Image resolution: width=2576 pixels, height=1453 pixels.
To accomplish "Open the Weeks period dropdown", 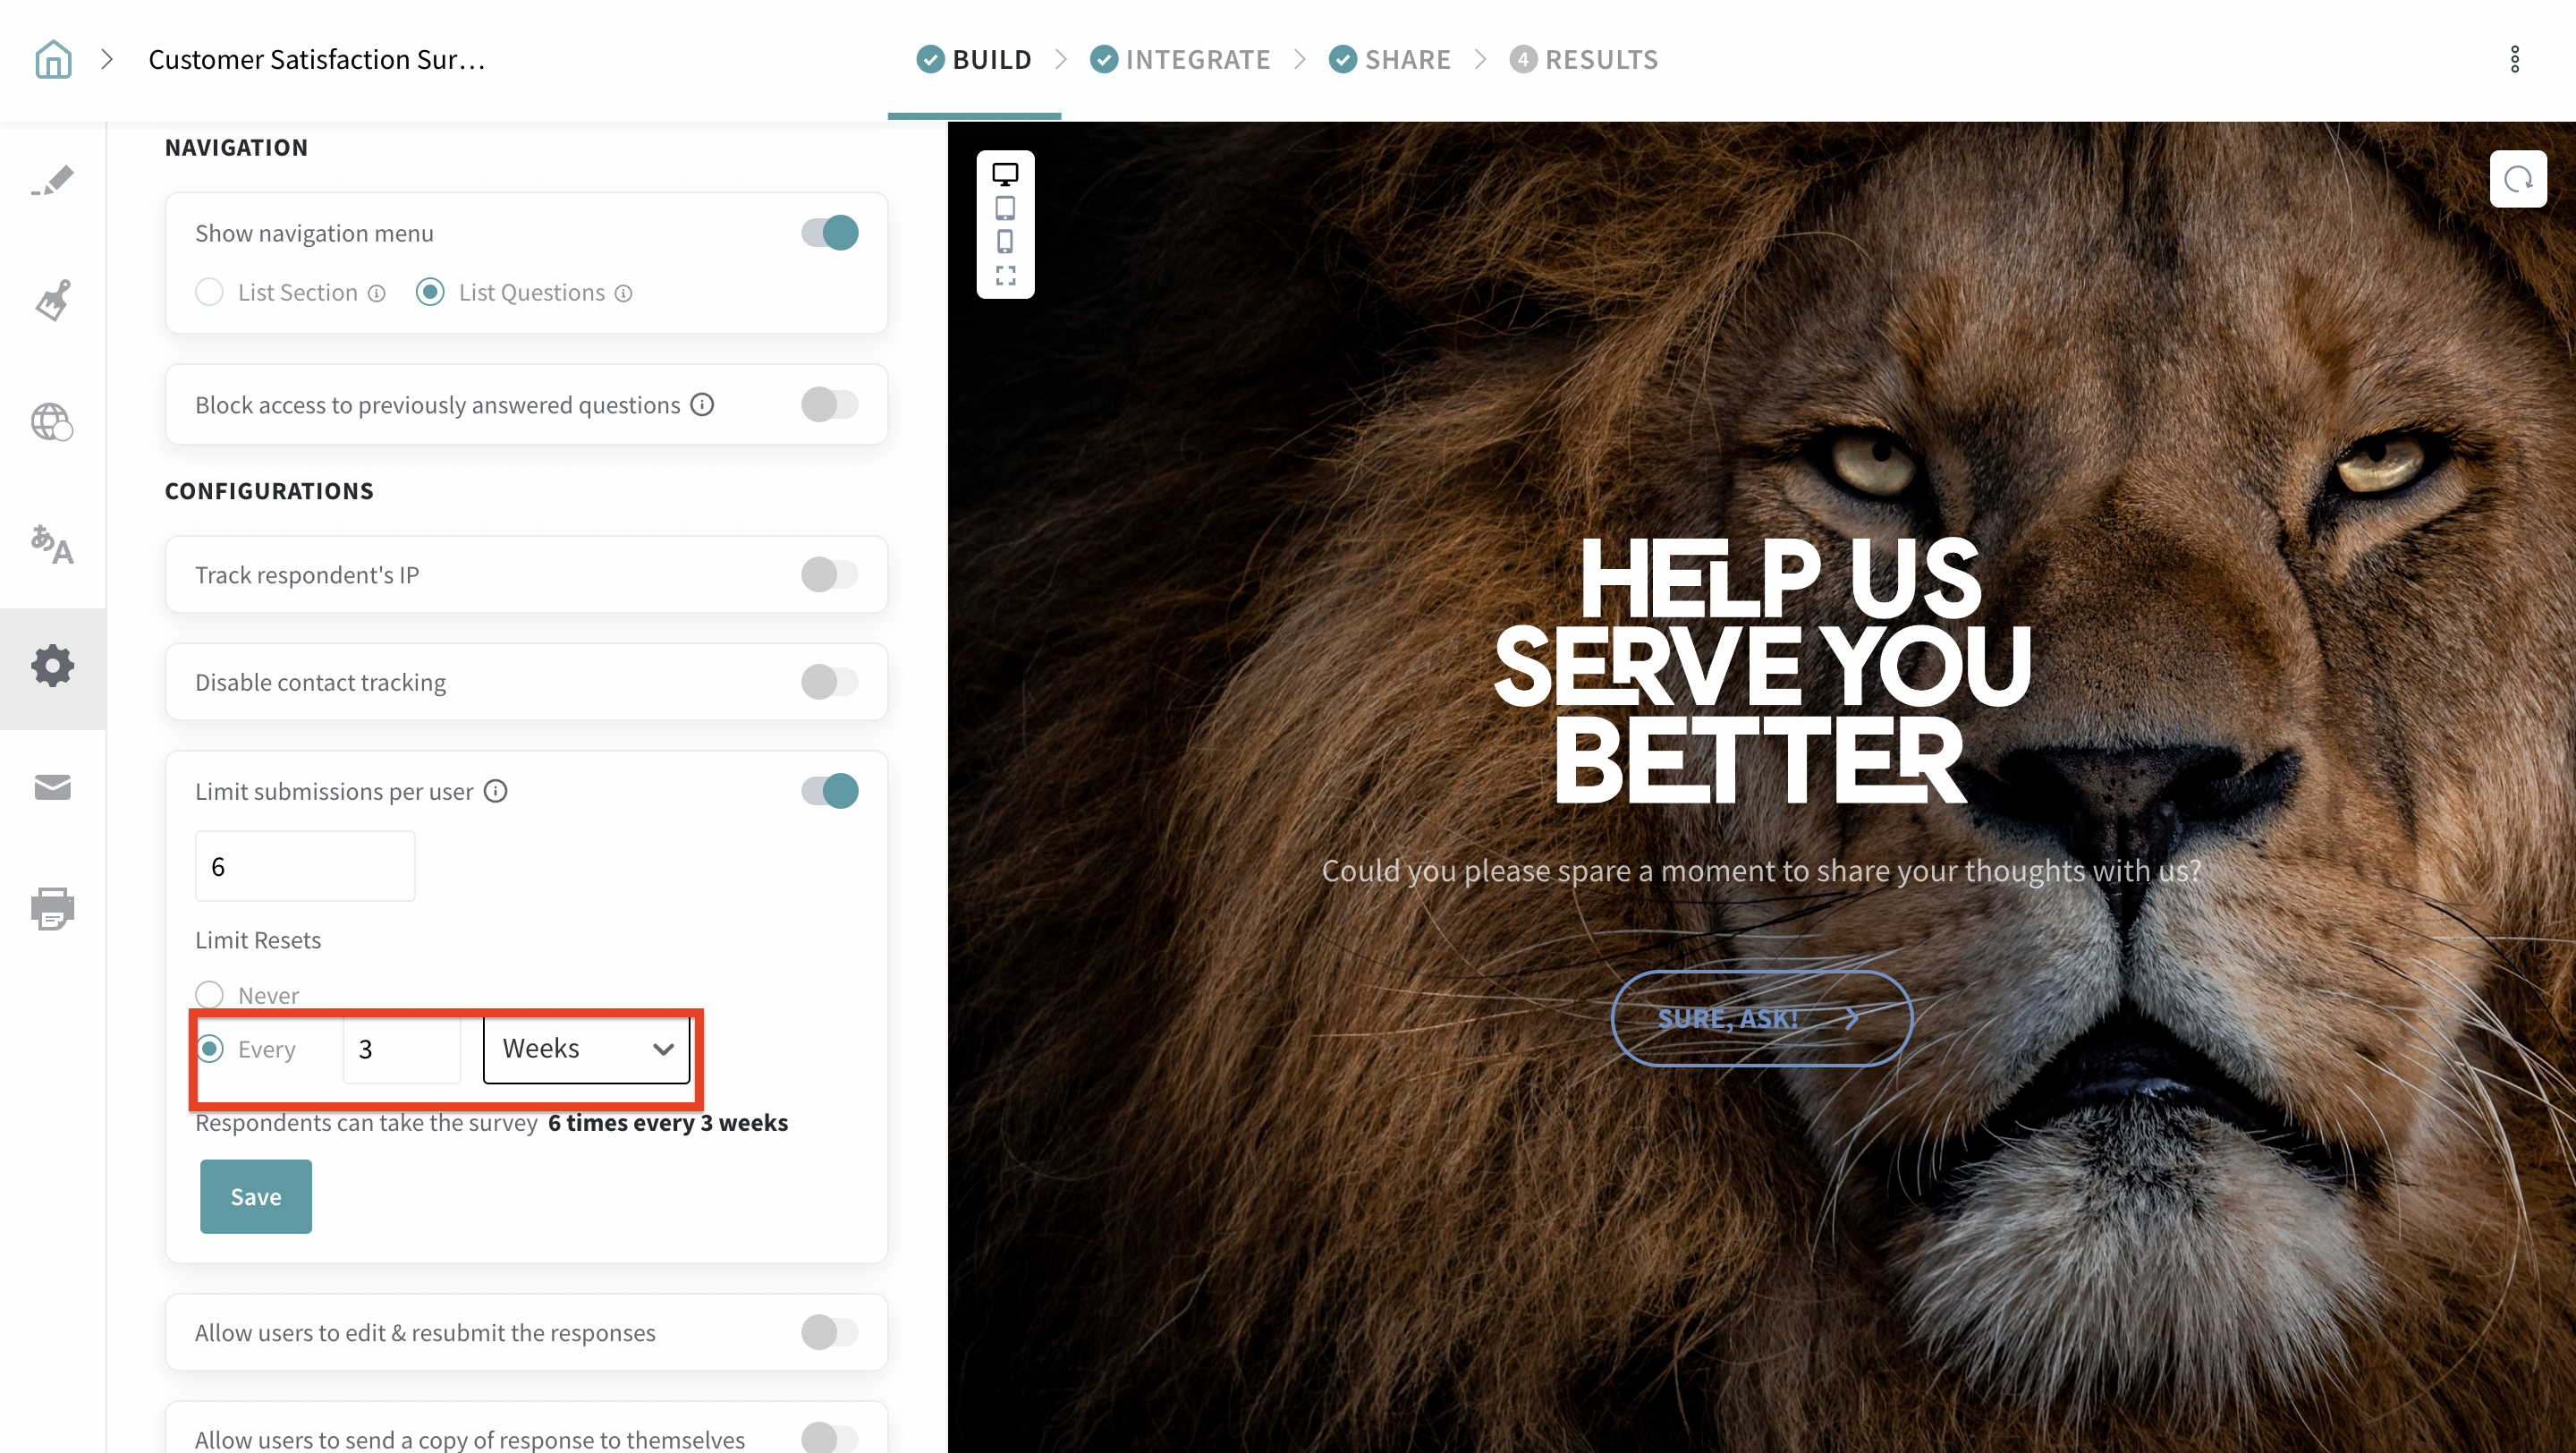I will (587, 1049).
